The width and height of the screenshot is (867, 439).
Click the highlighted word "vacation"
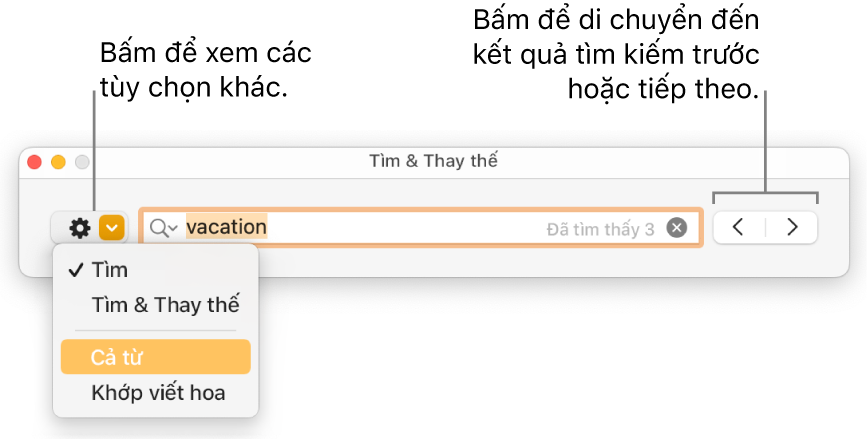click(227, 227)
